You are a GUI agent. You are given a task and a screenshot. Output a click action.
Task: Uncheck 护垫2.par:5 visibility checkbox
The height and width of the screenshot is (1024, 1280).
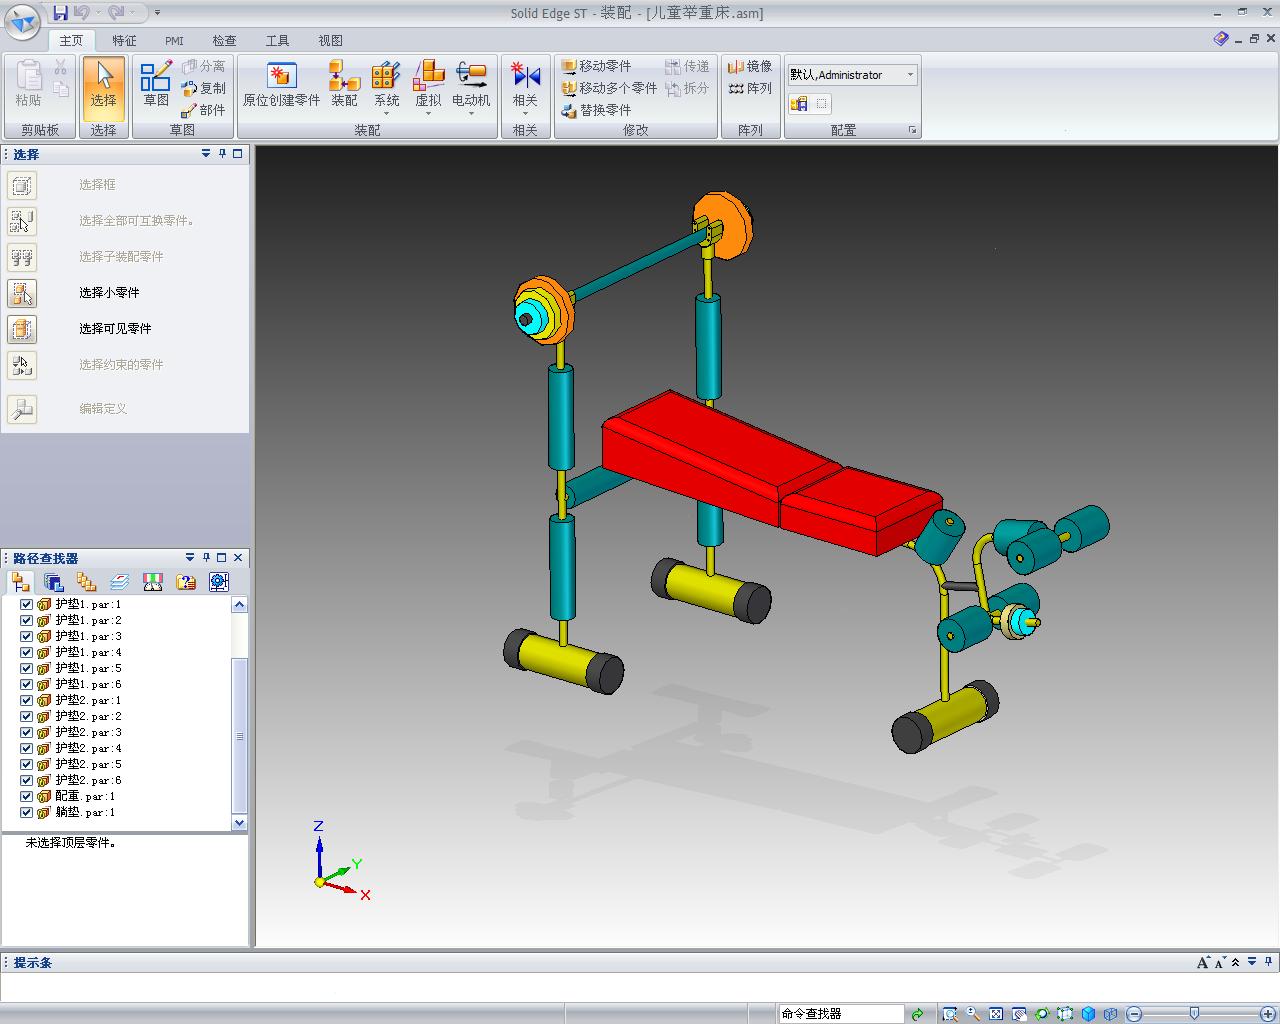click(27, 764)
